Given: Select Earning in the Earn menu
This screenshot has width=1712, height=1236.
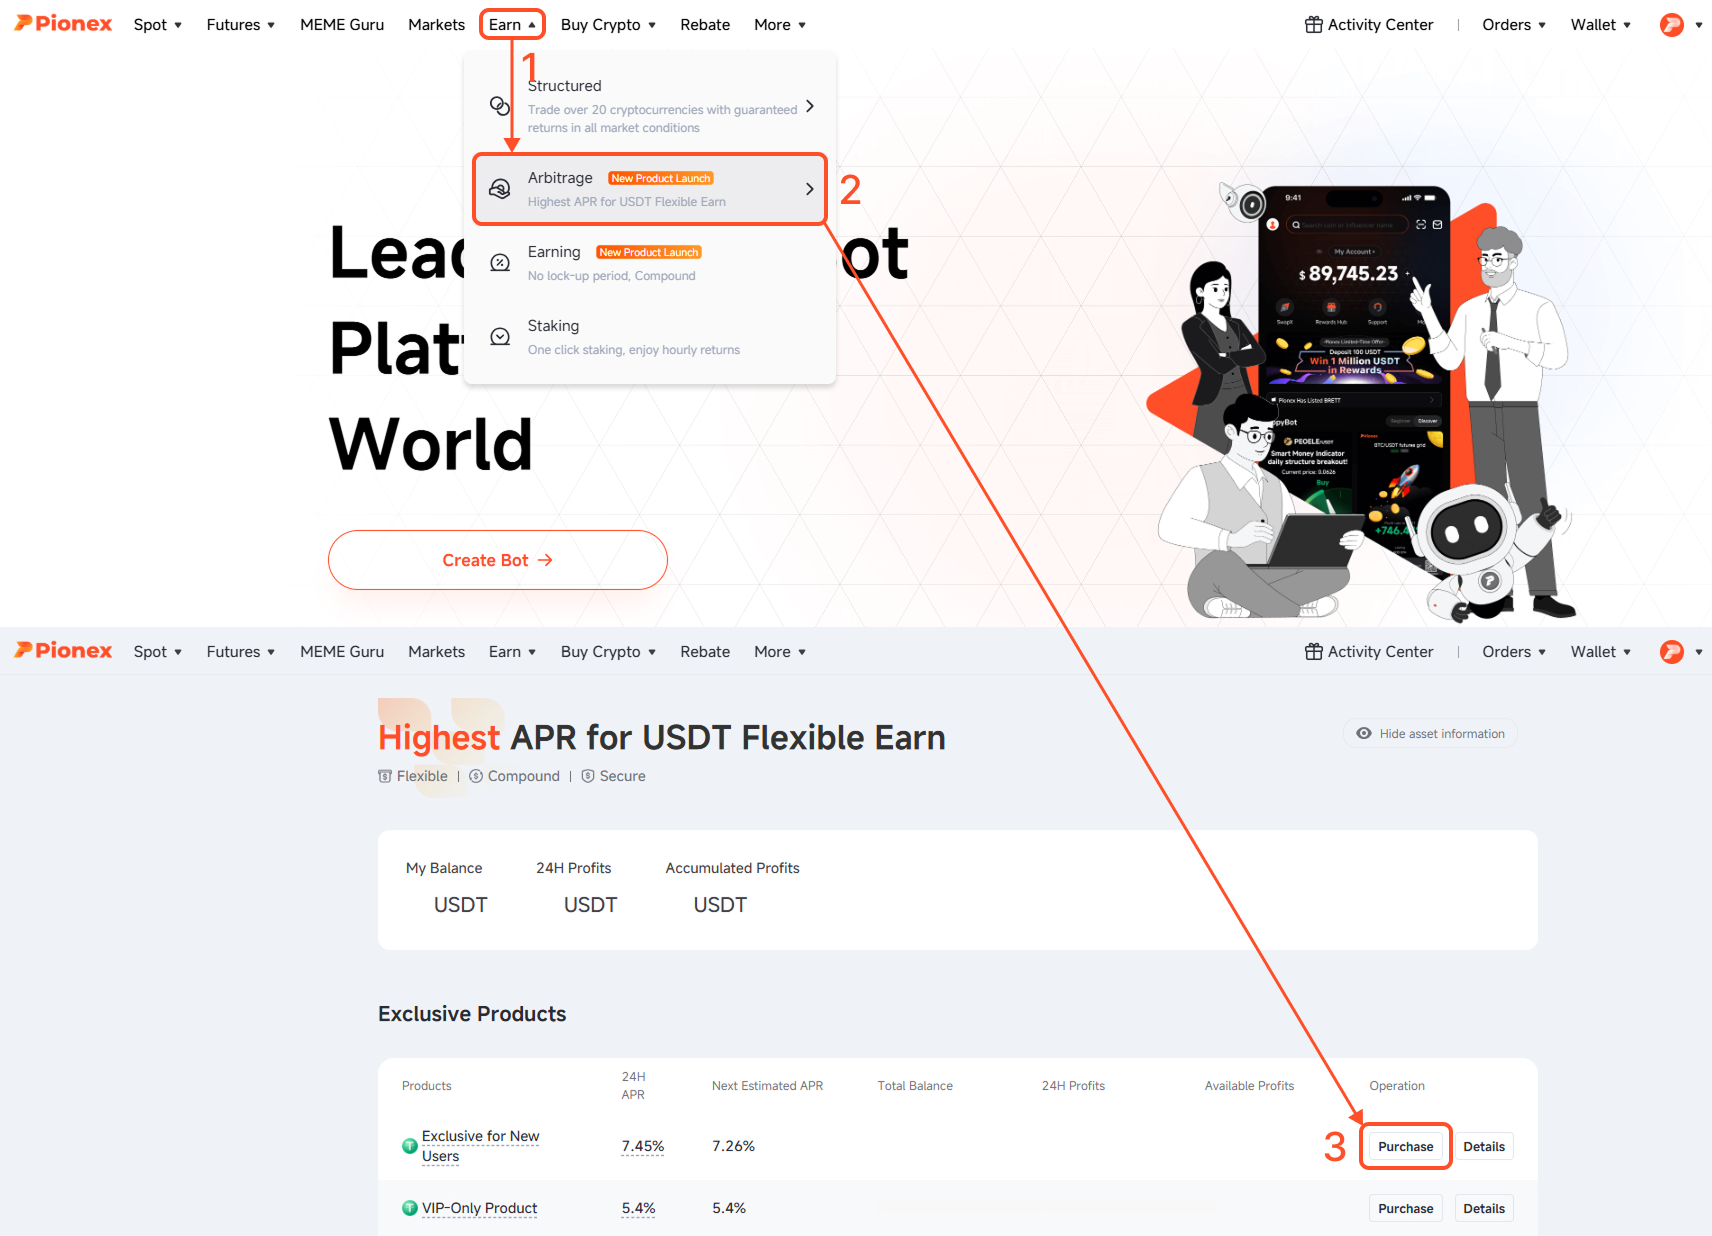Looking at the screenshot, I should [650, 262].
